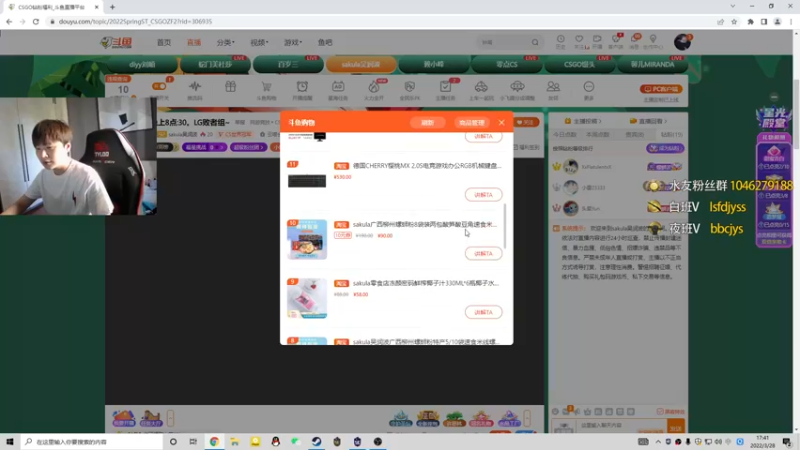
Task: Open the watch history clock icon
Action: pyautogui.click(x=560, y=41)
